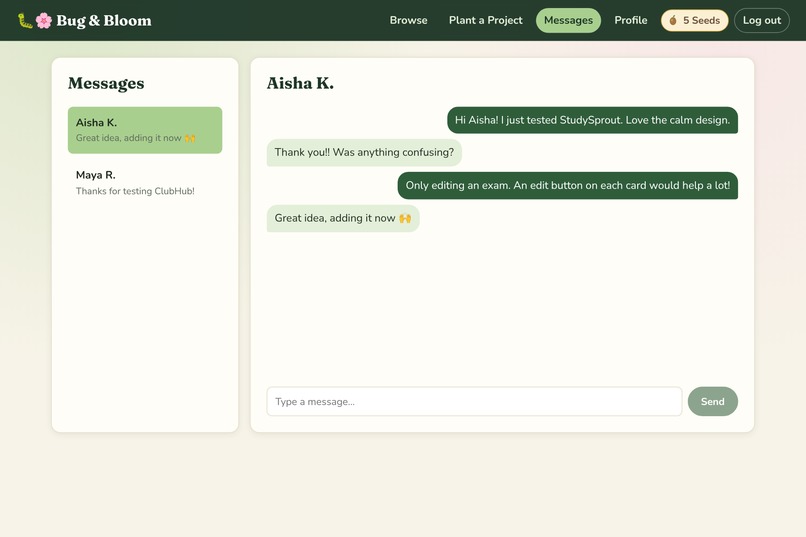This screenshot has width=806, height=537.
Task: Click the 'Great idea, adding it now' chat bubble
Action: tap(343, 218)
